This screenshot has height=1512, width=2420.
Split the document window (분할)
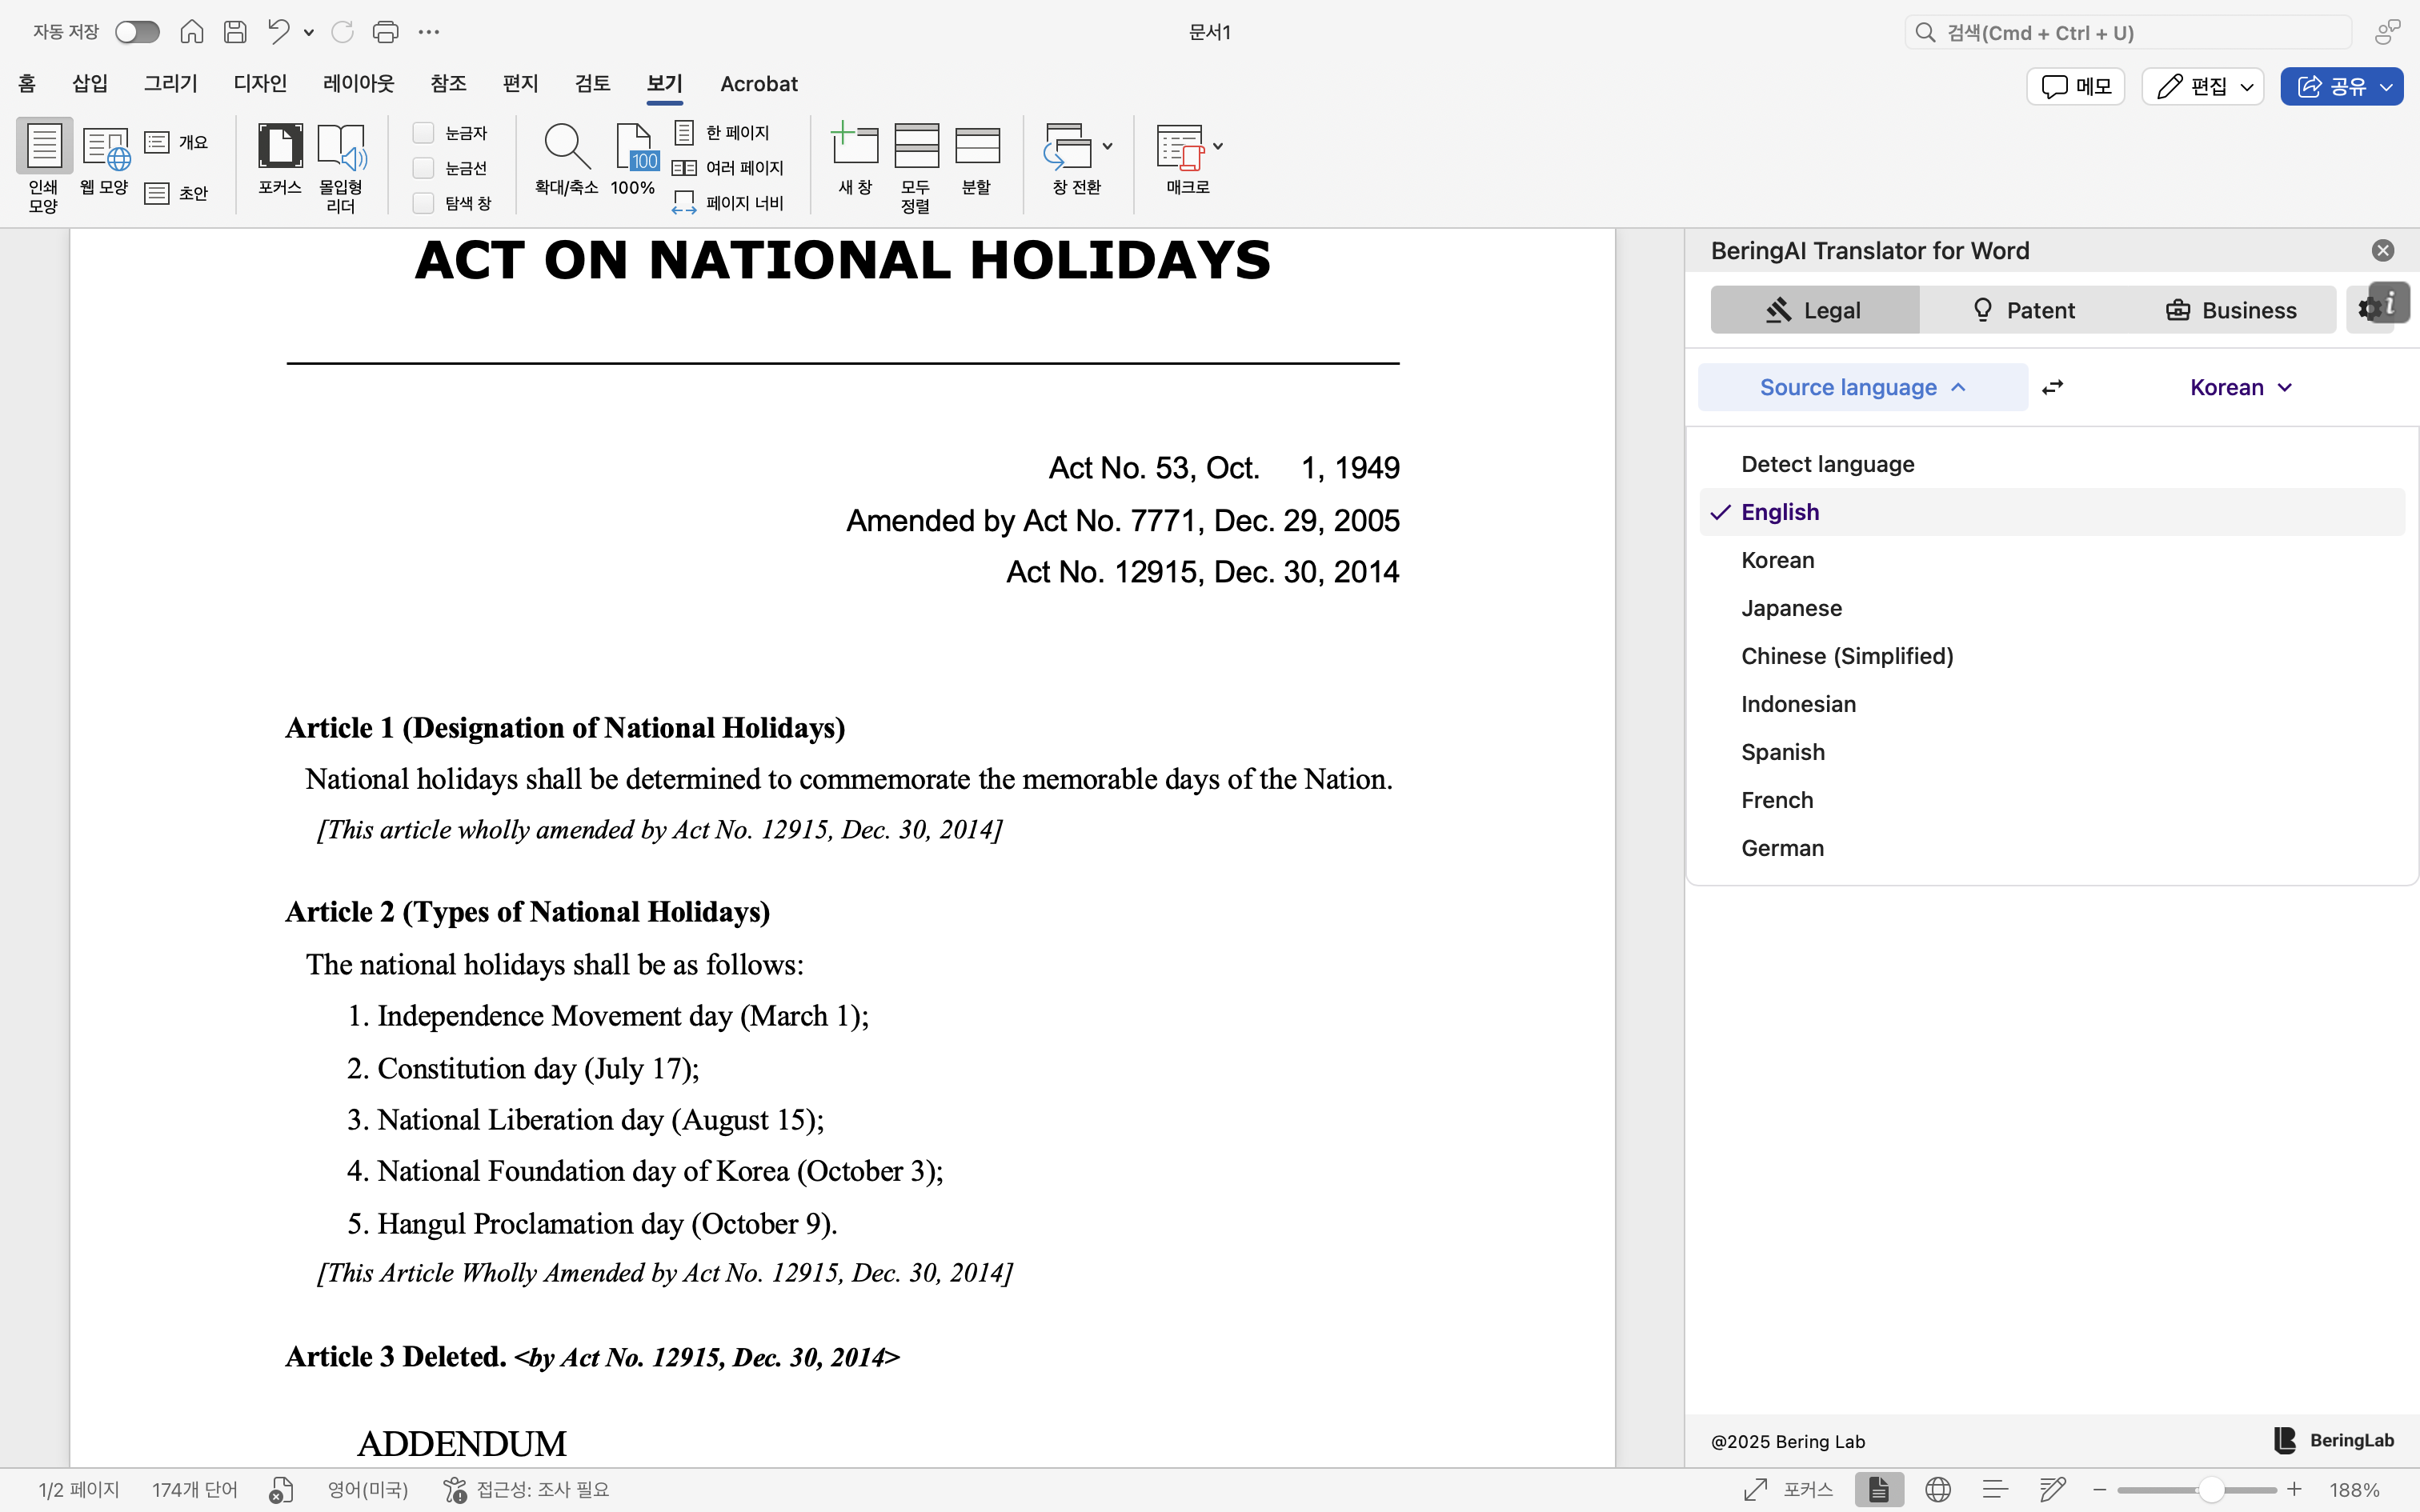click(977, 160)
